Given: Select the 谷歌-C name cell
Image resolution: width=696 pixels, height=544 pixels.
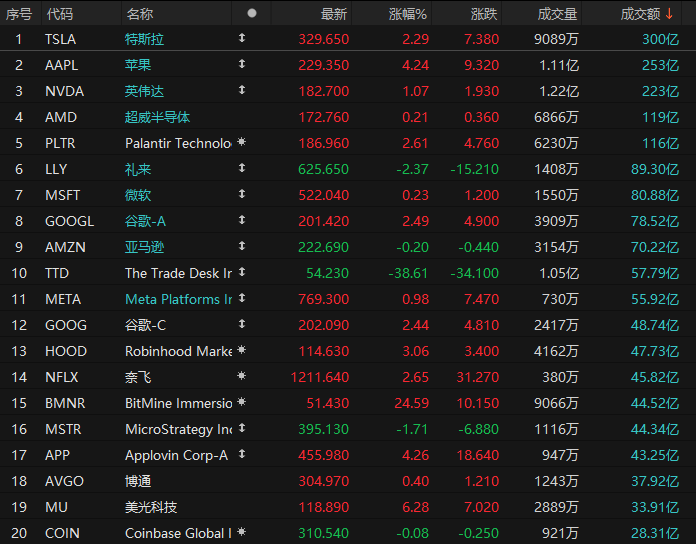Looking at the screenshot, I should coord(145,325).
